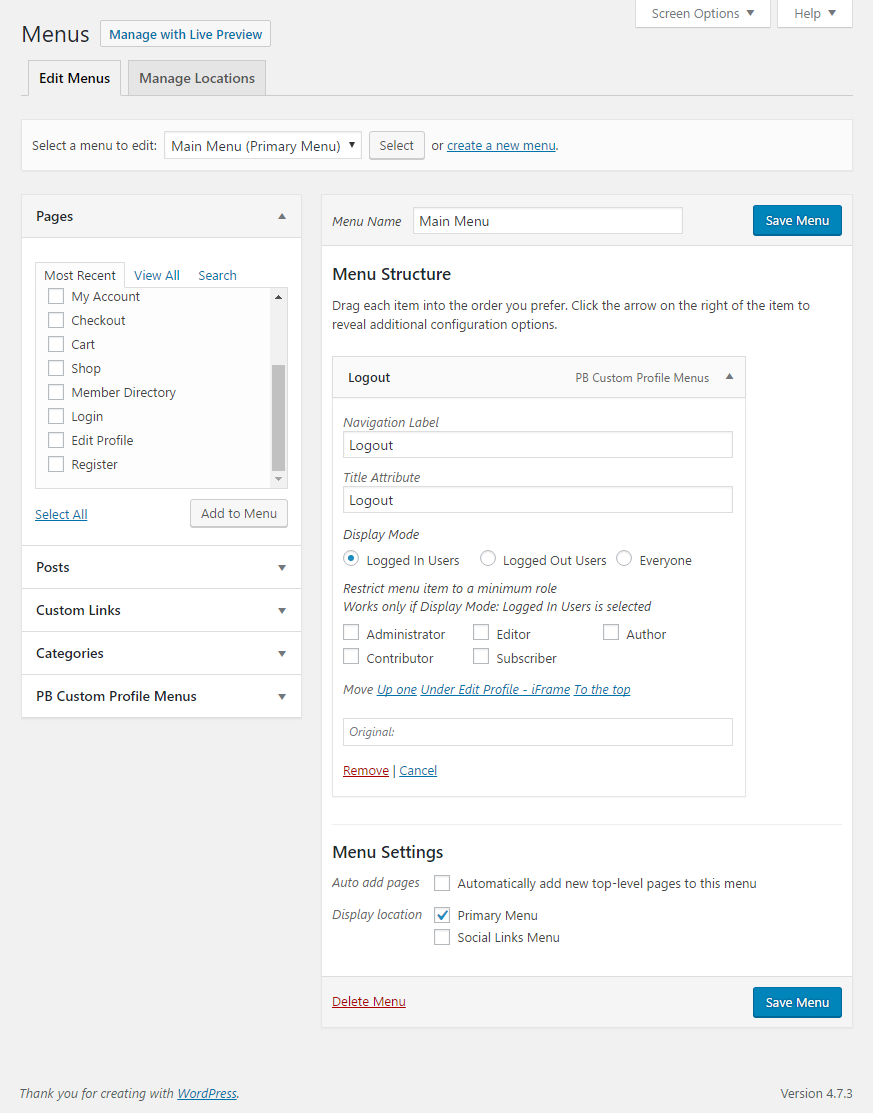This screenshot has height=1113, width=873.
Task: Open the View All pages tab
Action: tap(157, 276)
